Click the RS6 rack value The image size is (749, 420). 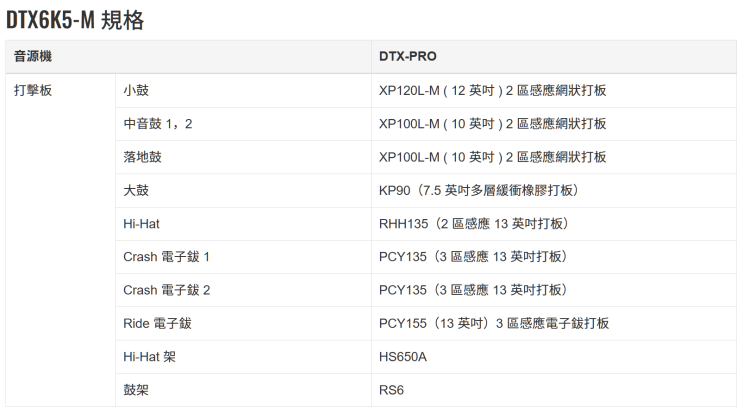click(391, 390)
